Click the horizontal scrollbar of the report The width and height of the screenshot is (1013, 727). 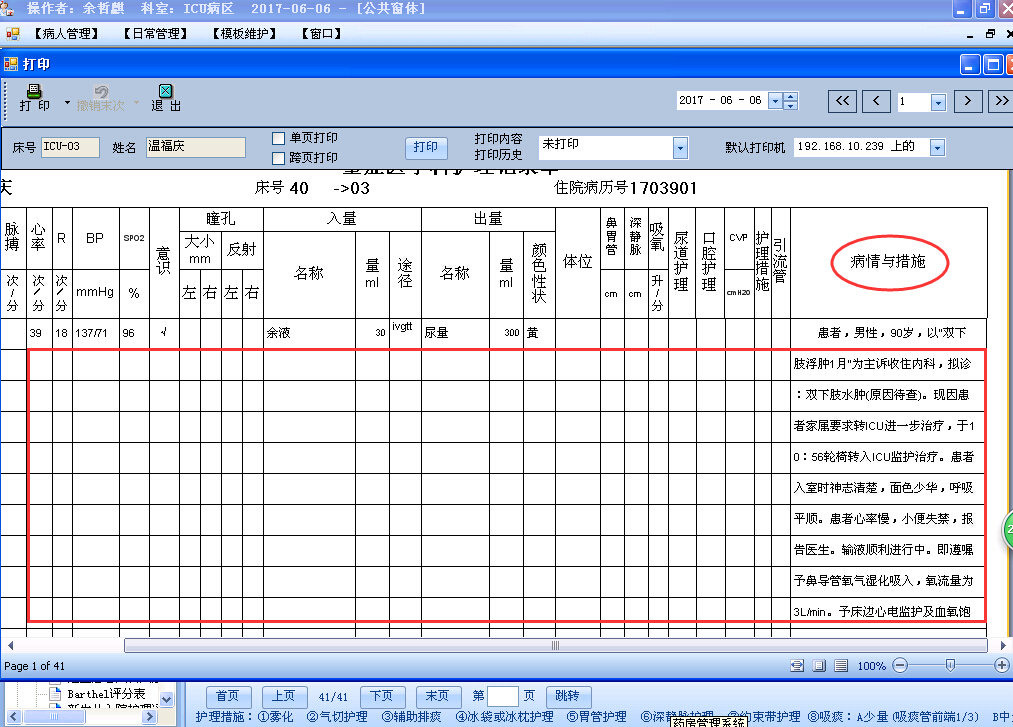click(x=556, y=645)
